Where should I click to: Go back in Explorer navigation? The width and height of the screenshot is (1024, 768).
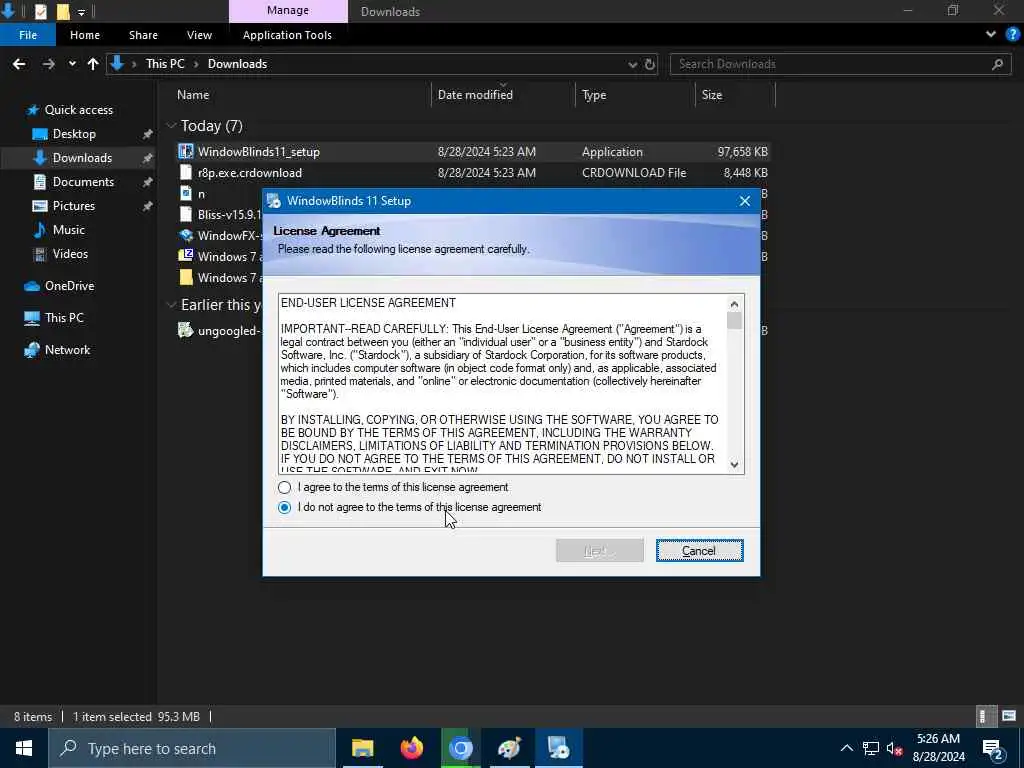pos(19,64)
